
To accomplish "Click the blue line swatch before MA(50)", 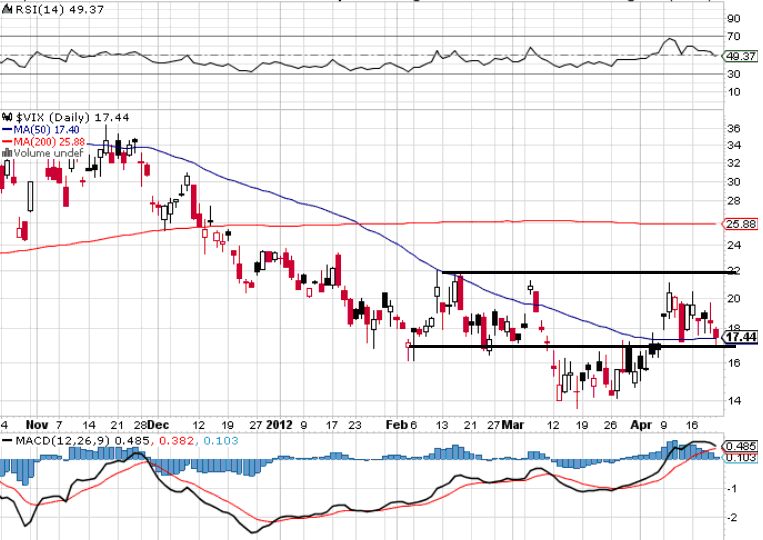I will point(7,130).
